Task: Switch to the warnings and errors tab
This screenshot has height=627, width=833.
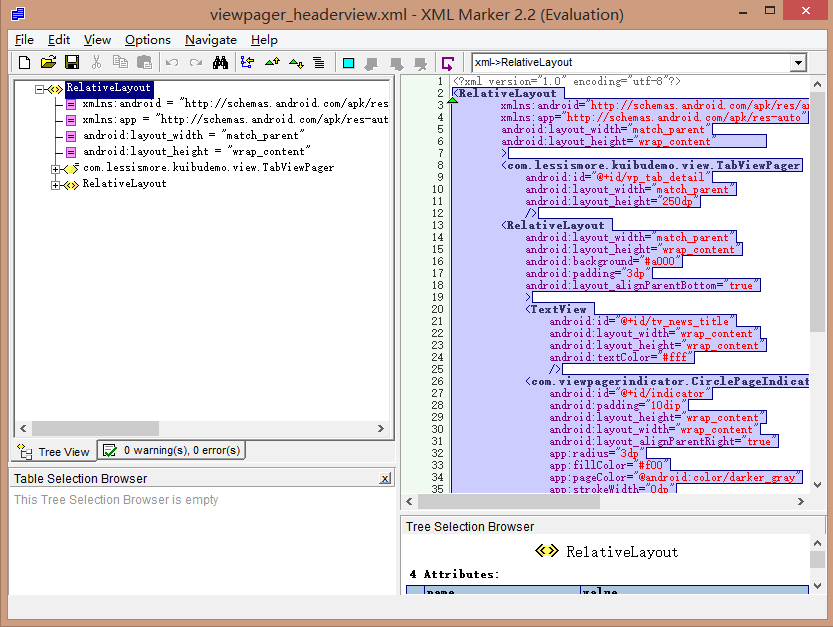Action: 171,451
